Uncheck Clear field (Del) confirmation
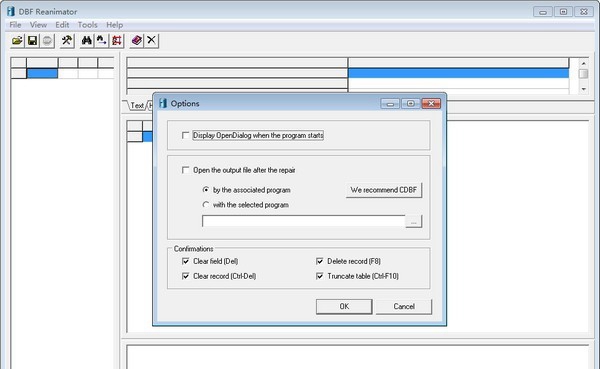 click(186, 261)
